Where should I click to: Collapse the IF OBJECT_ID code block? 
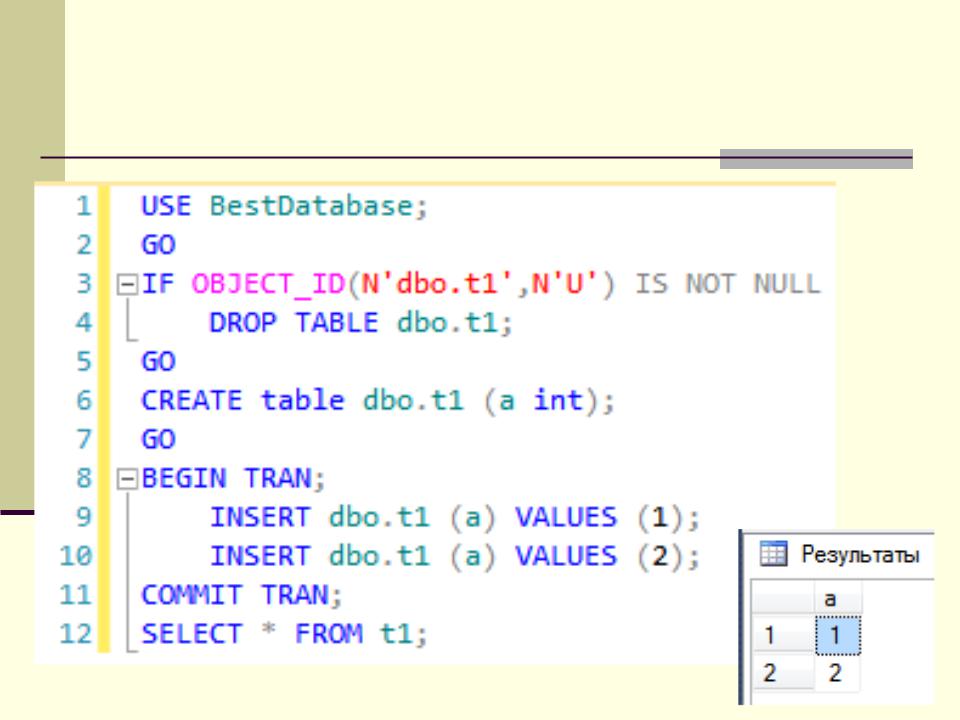pos(122,285)
